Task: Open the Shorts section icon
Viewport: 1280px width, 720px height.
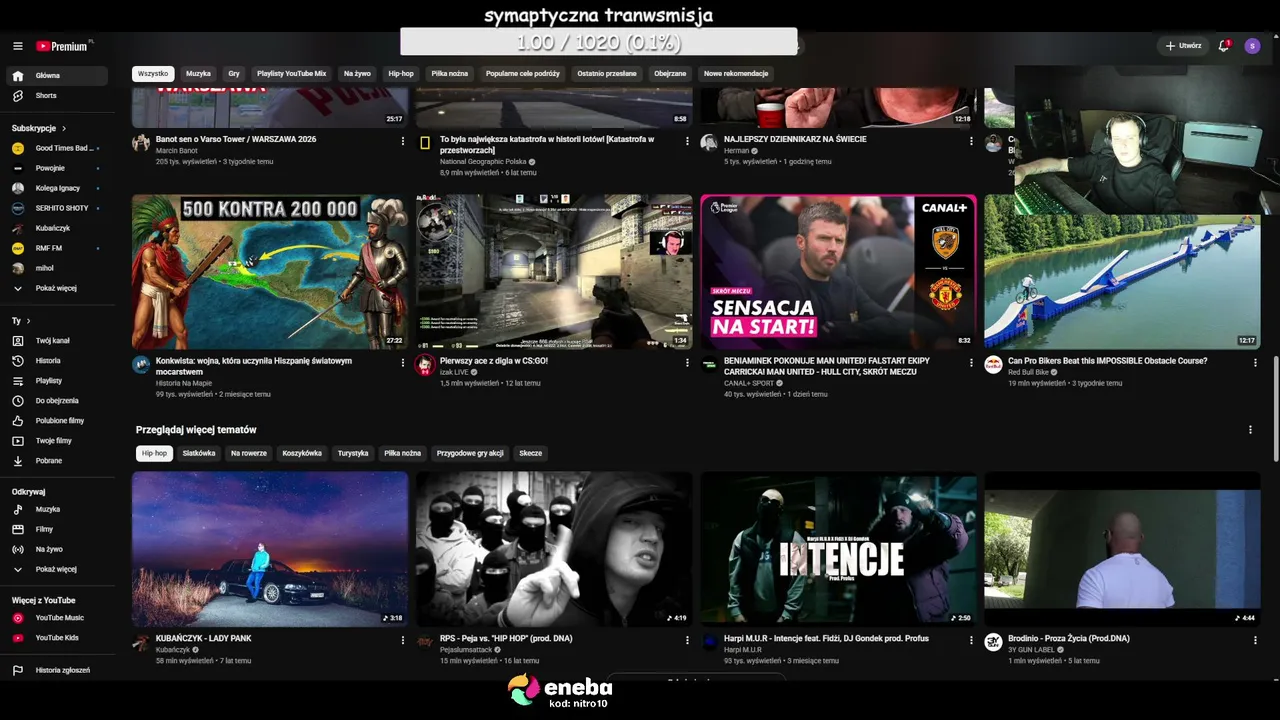Action: (18, 96)
